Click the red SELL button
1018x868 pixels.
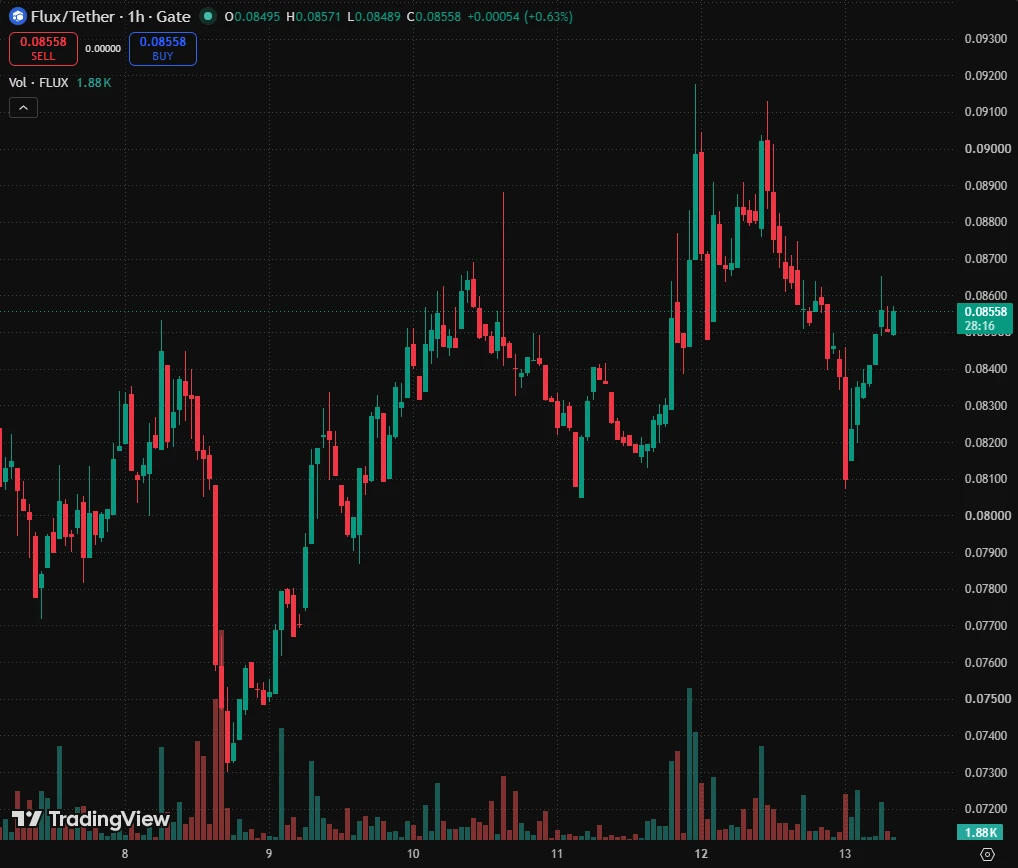tap(43, 49)
